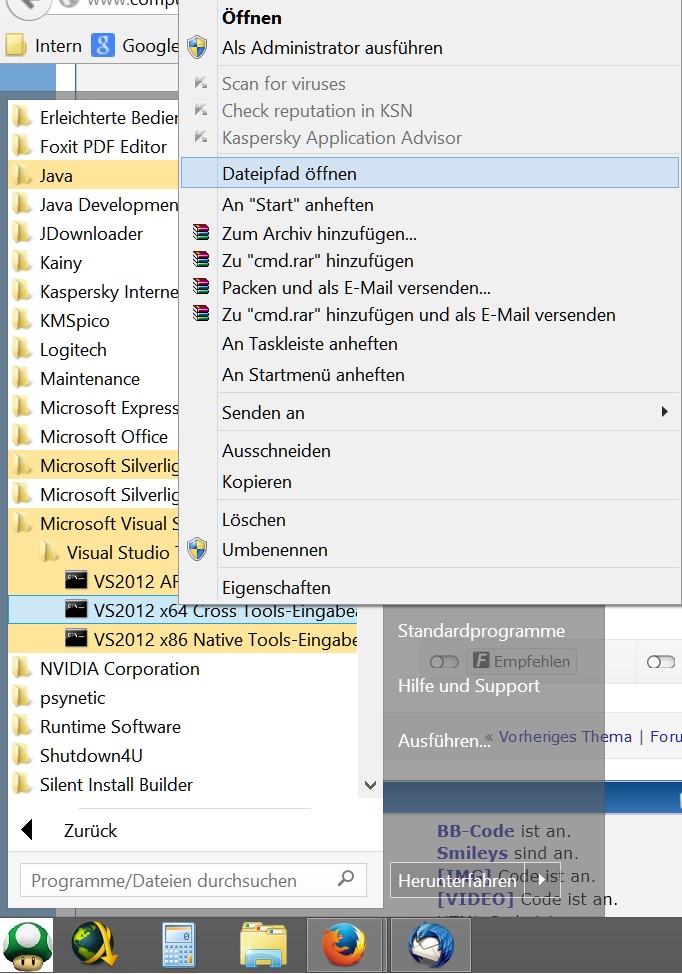Click the search magnifier icon

click(346, 878)
